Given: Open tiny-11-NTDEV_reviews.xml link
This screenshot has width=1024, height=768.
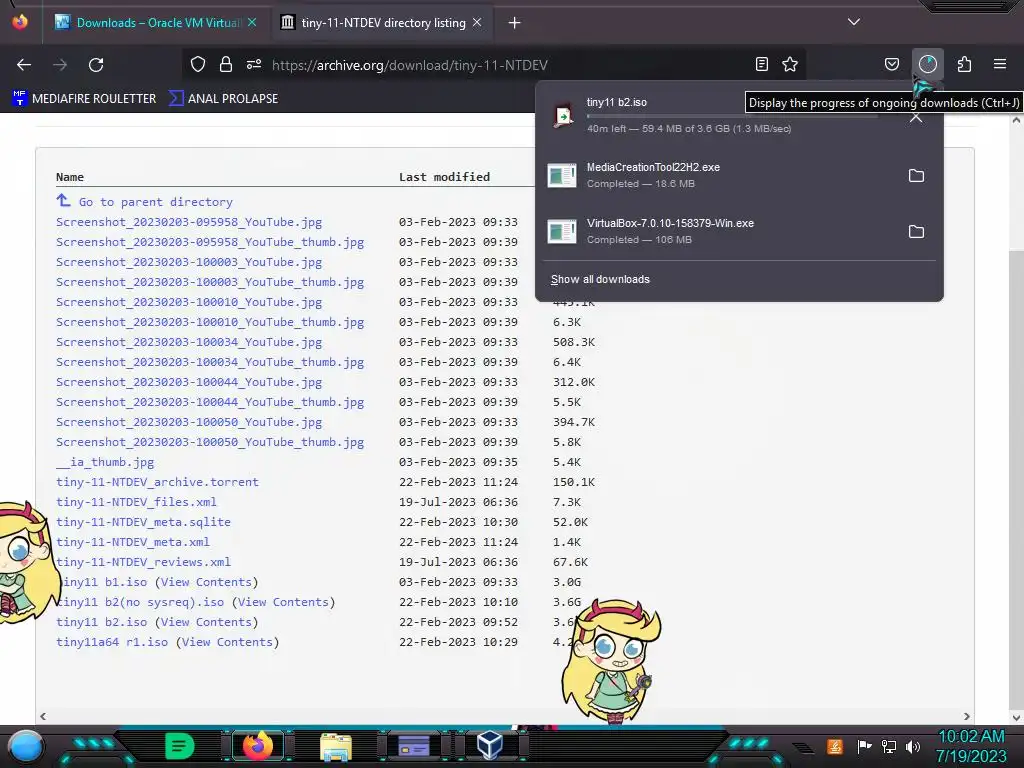Looking at the screenshot, I should (143, 562).
